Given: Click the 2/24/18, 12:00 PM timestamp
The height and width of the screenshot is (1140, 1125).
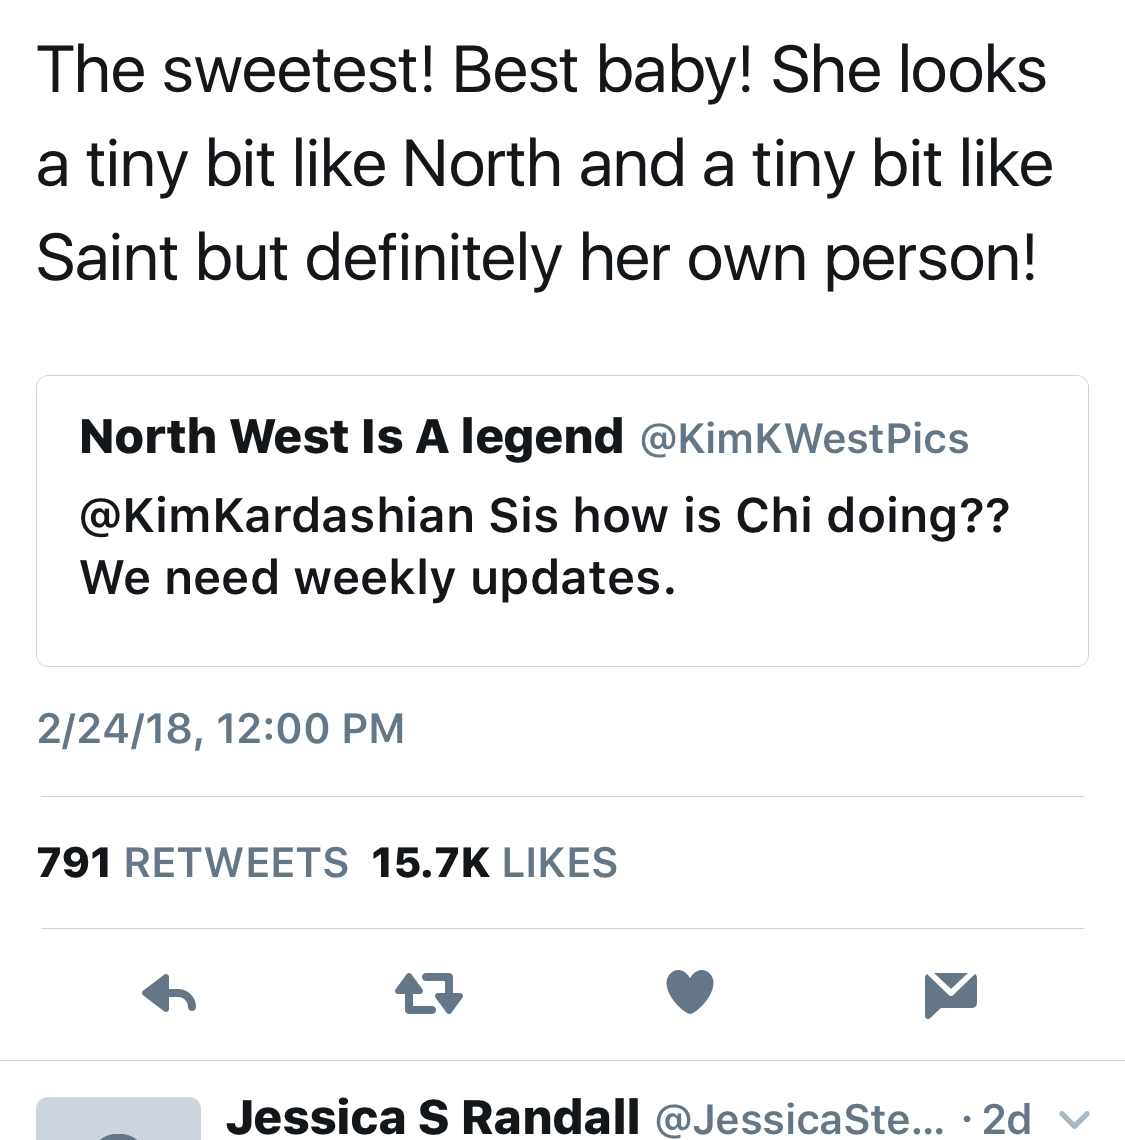Looking at the screenshot, I should 221,729.
